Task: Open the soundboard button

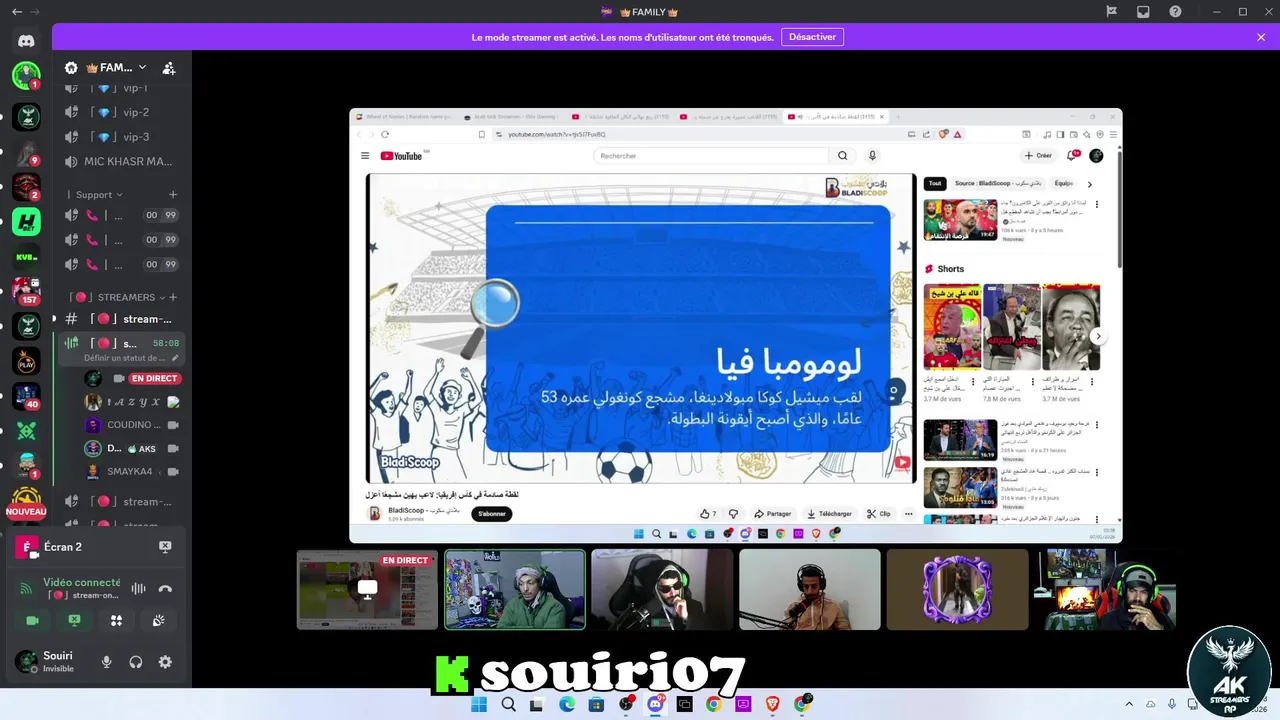Action: tap(158, 621)
